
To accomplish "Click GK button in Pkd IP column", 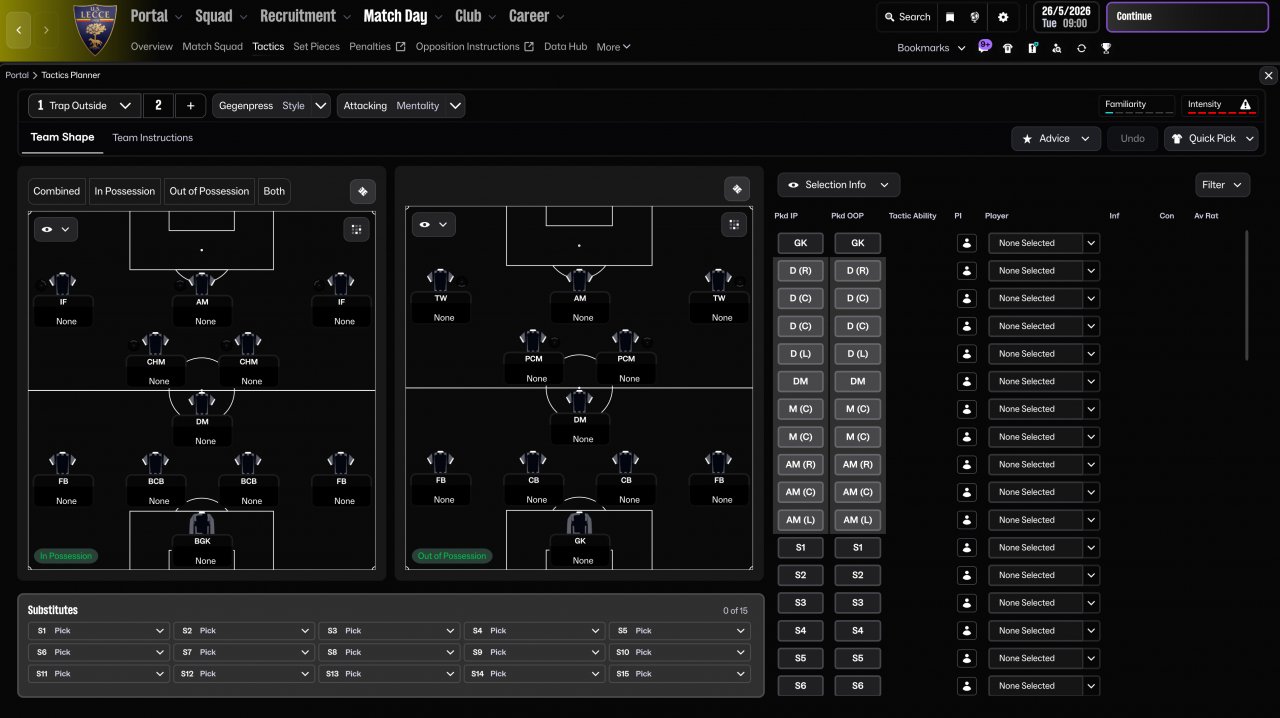I will coord(800,243).
